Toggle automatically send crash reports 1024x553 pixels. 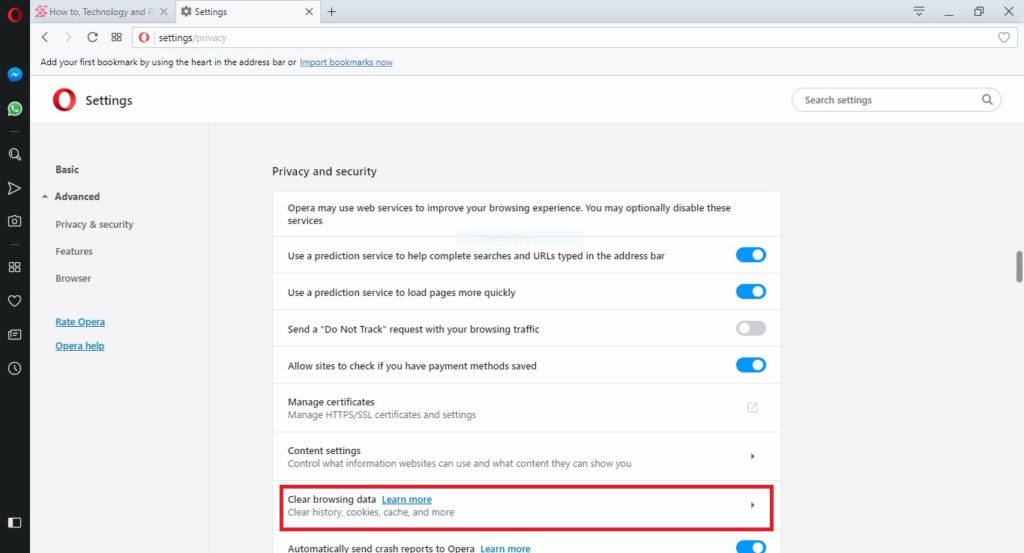[x=750, y=546]
